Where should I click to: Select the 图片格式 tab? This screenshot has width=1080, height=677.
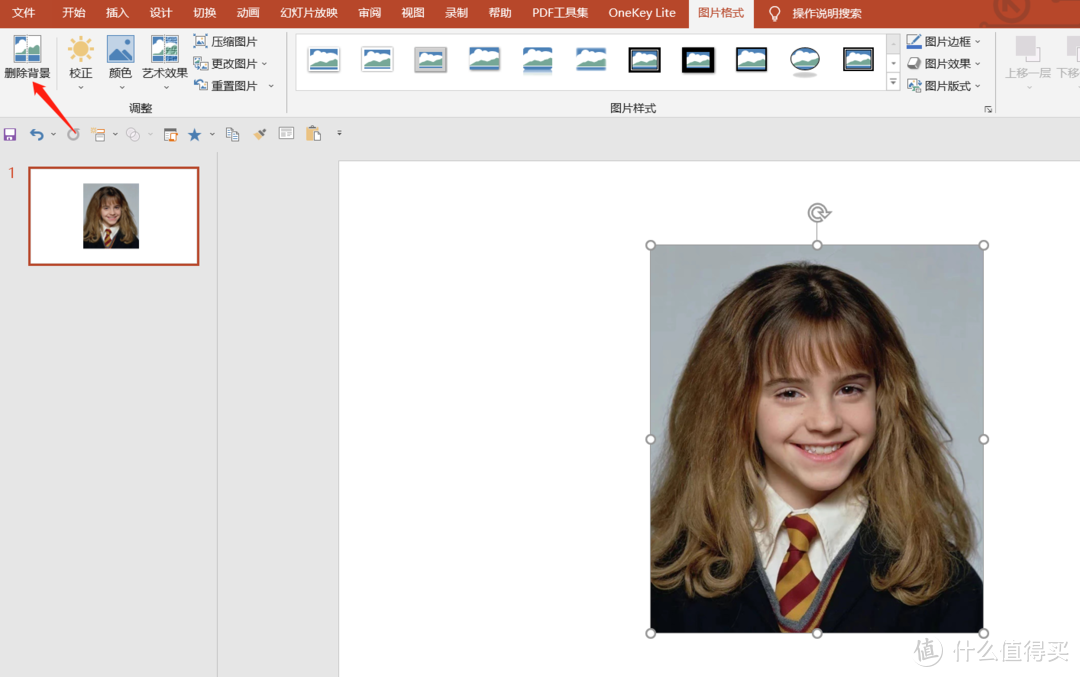click(x=720, y=13)
